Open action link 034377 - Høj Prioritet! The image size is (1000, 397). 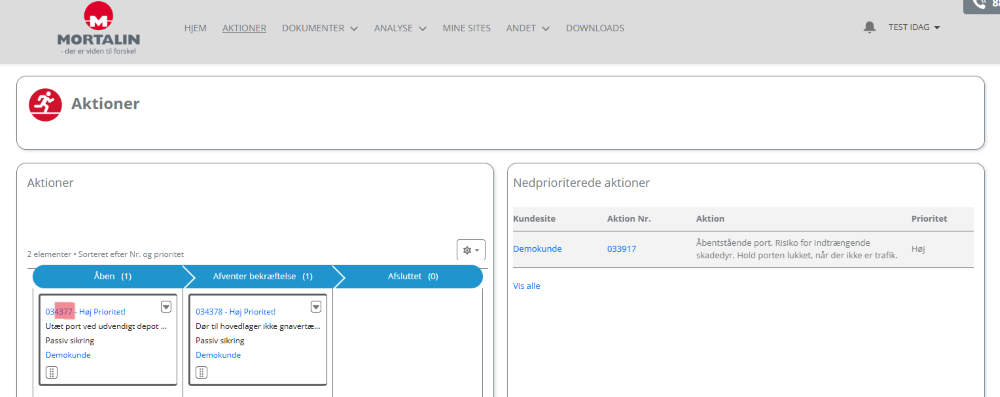(x=85, y=312)
